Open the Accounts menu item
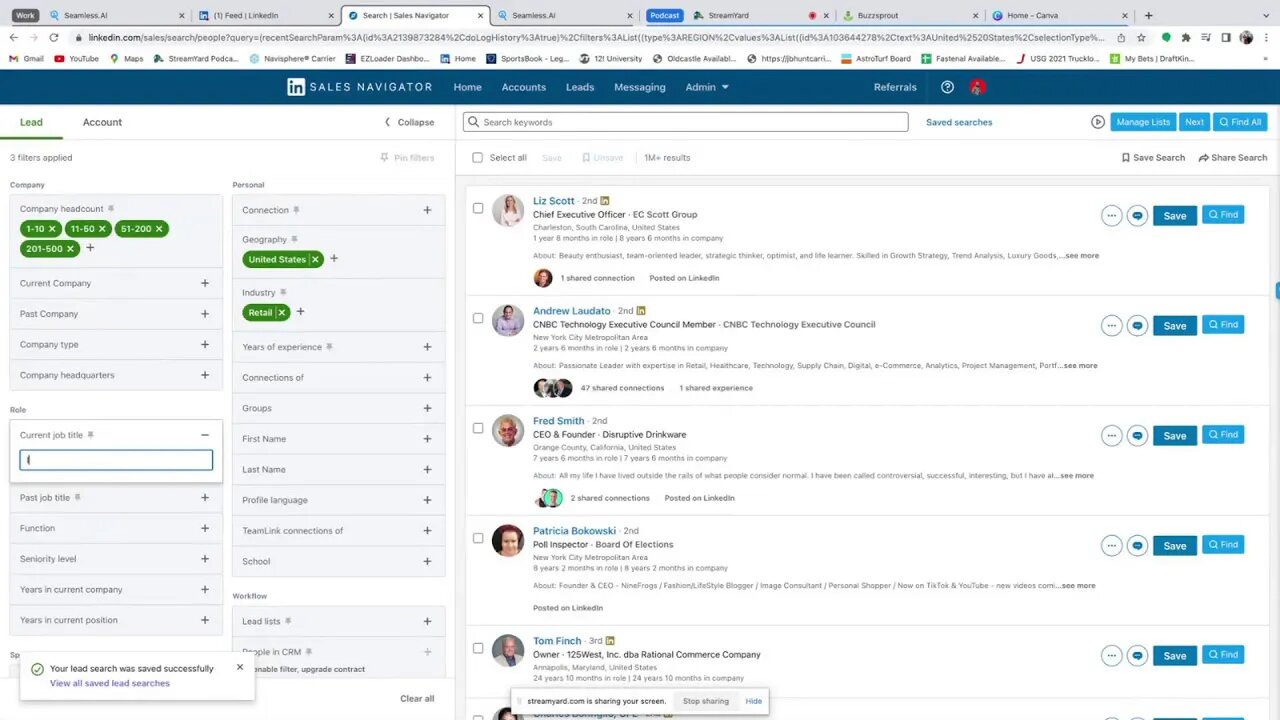1280x720 pixels. coord(524,87)
